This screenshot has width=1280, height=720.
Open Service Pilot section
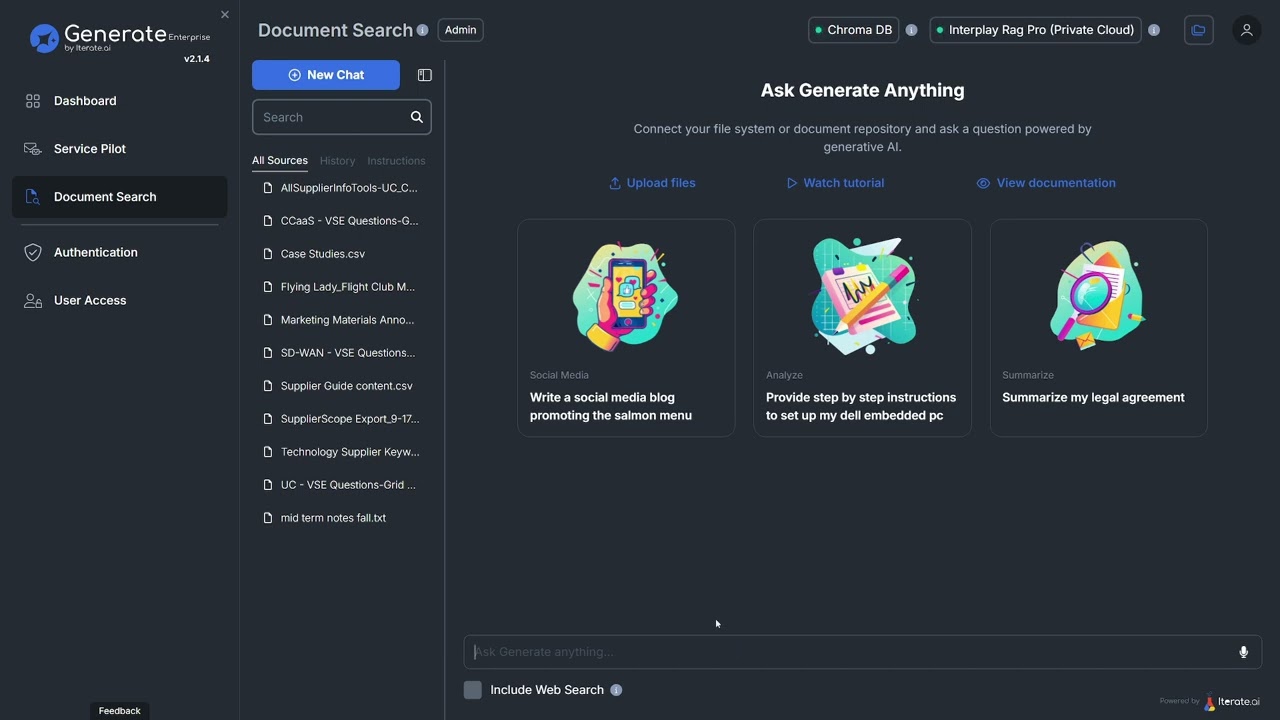119,149
